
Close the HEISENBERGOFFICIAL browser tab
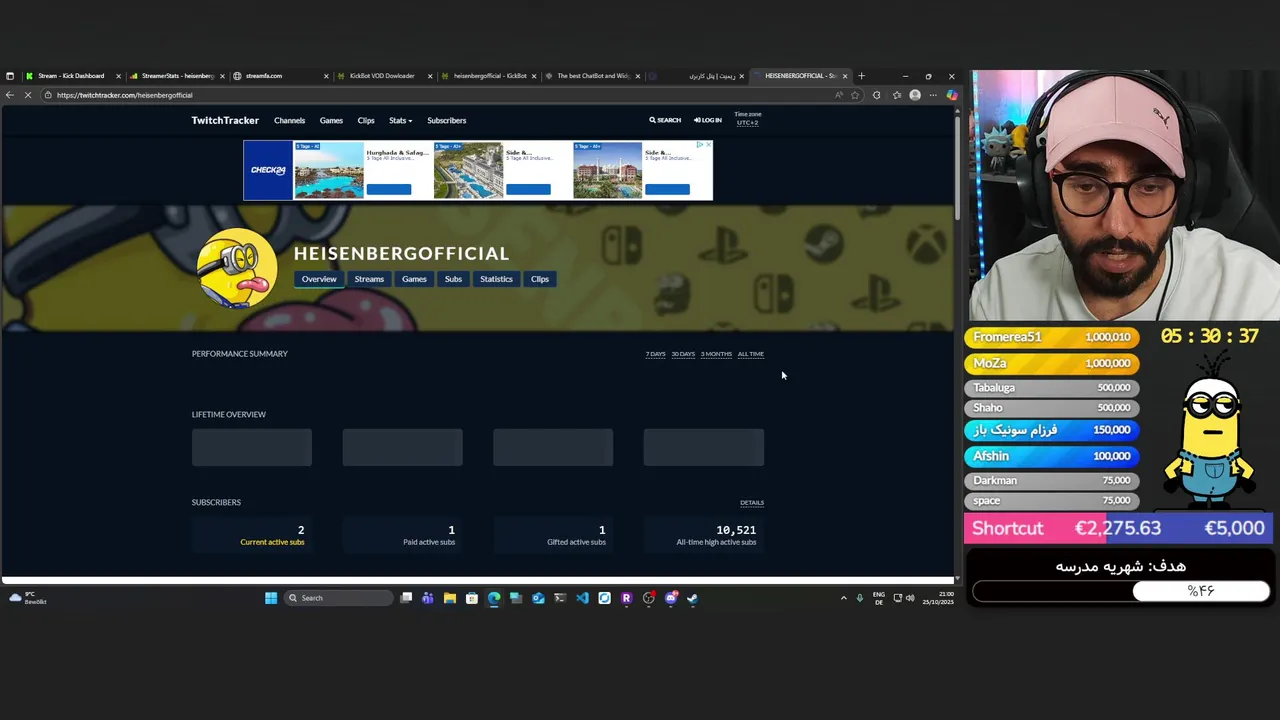[845, 76]
